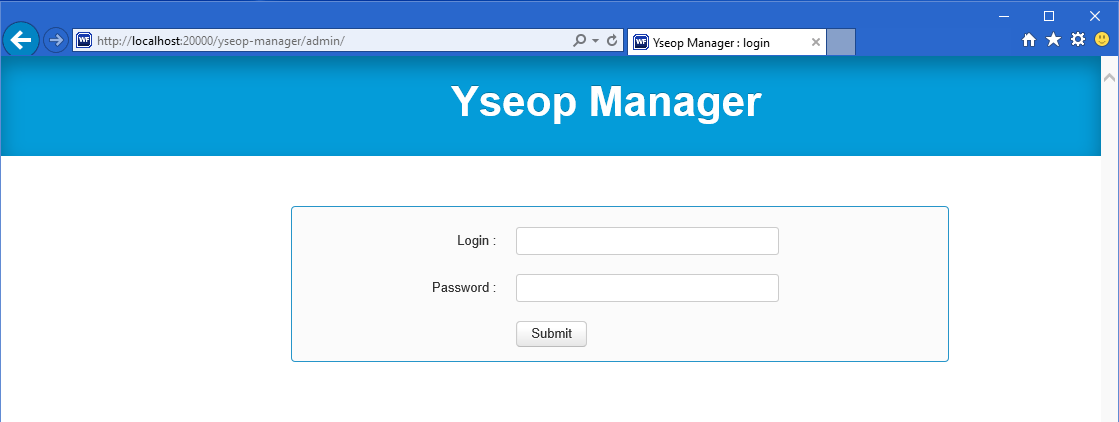The width and height of the screenshot is (1119, 422).
Task: Click the magnifier search icon in address bar
Action: [x=579, y=41]
